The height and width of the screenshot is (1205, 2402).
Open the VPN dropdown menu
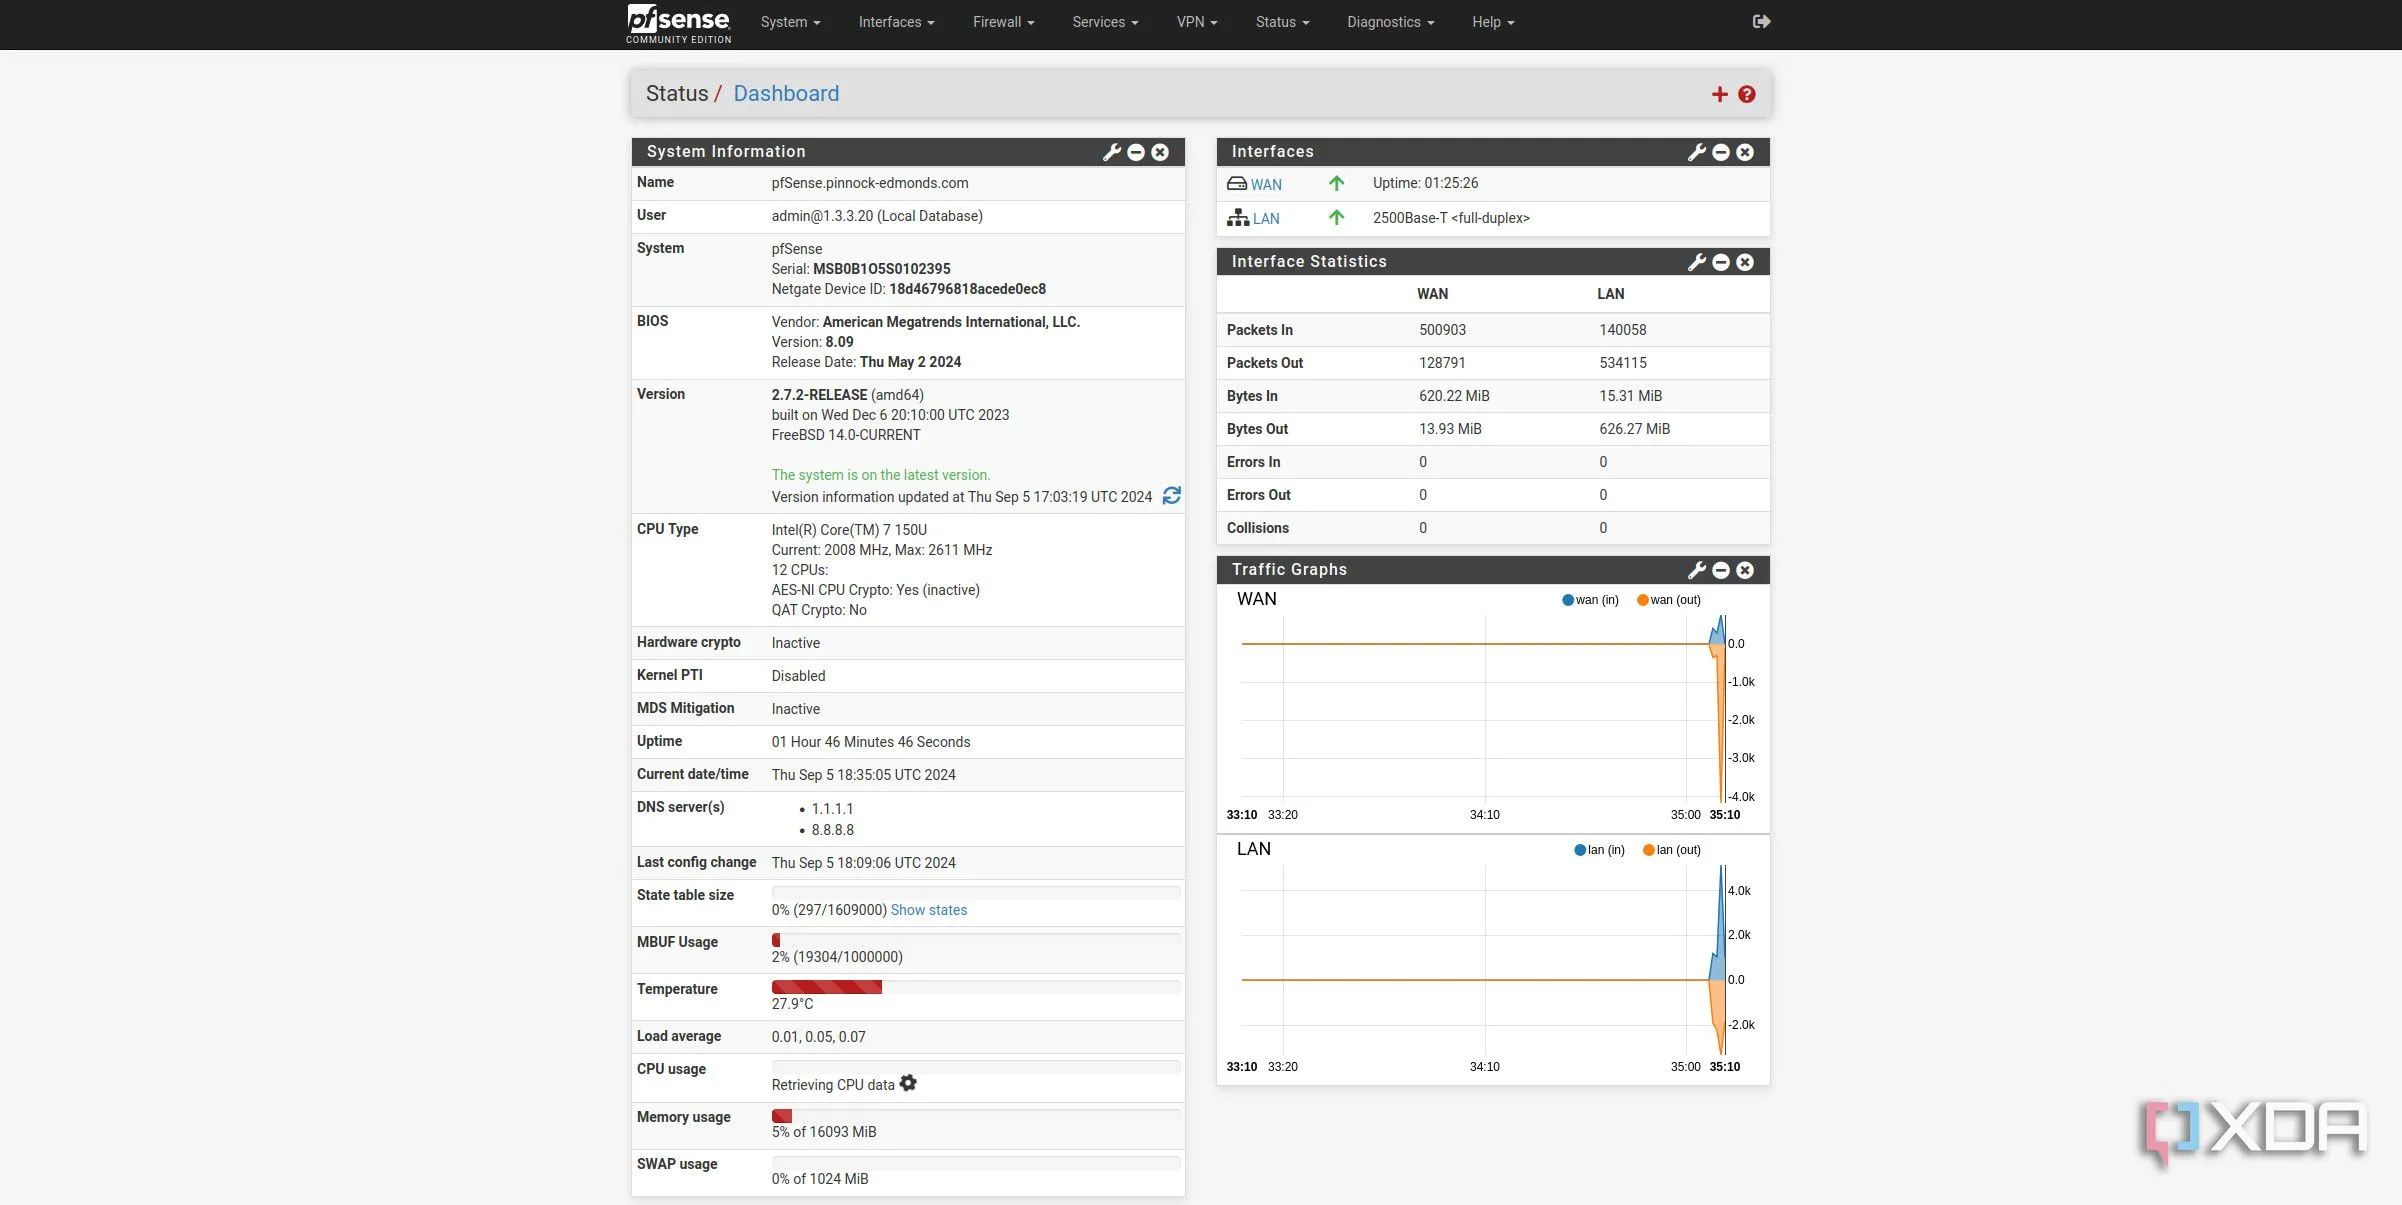coord(1197,22)
